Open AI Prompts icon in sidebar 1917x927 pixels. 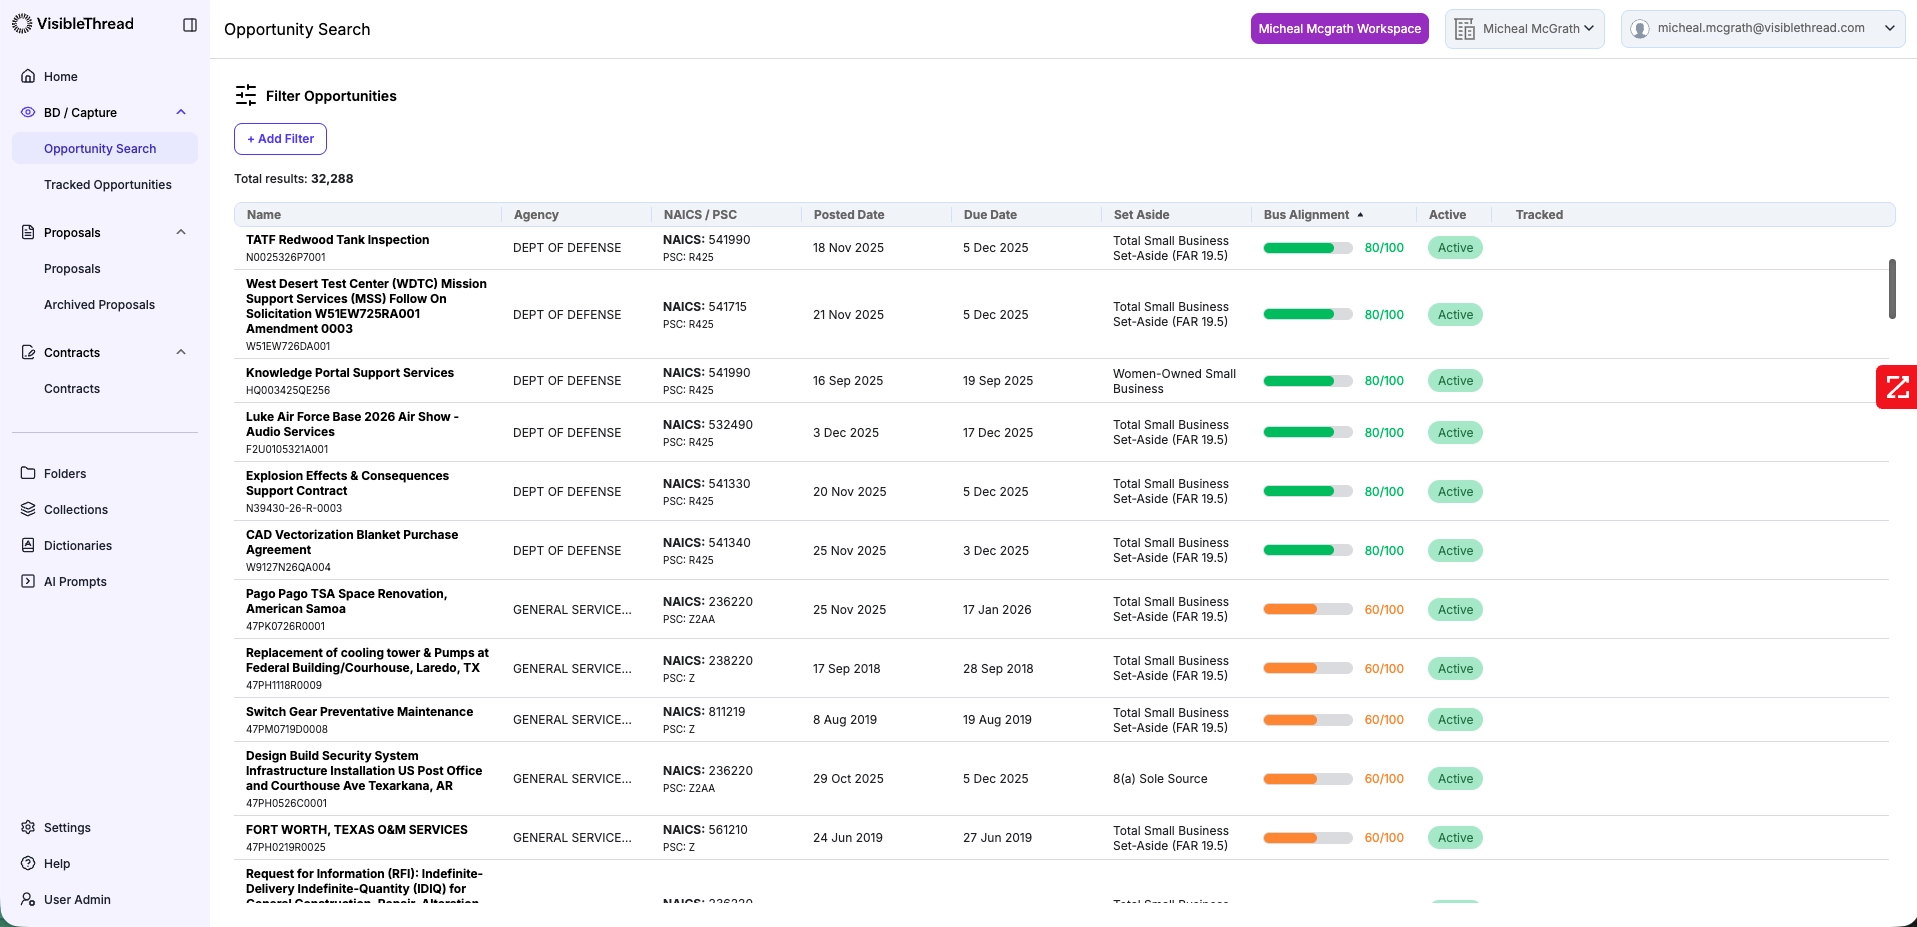(28, 581)
